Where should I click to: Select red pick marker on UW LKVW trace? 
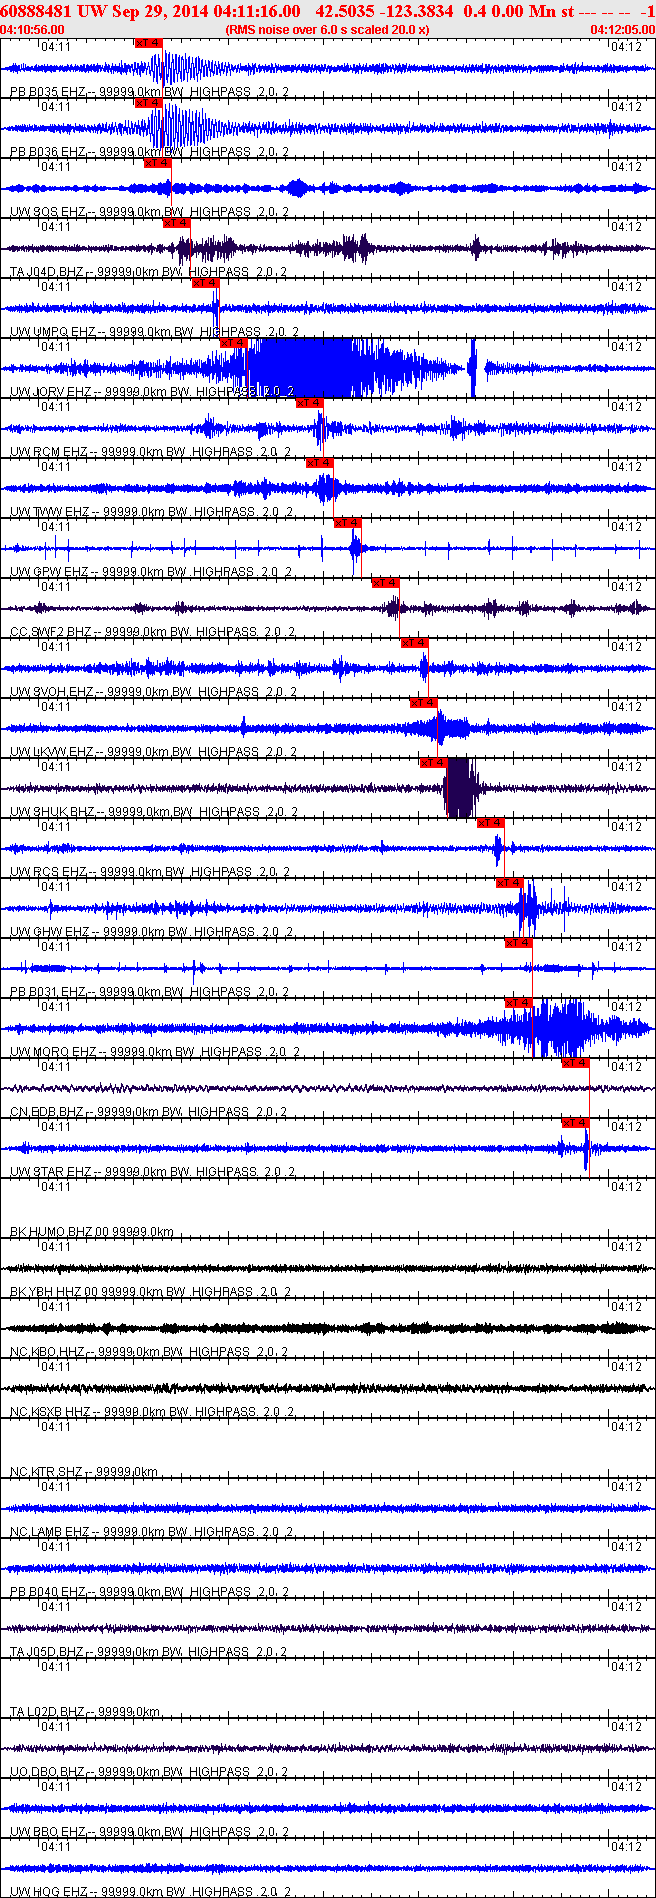[x=423, y=703]
